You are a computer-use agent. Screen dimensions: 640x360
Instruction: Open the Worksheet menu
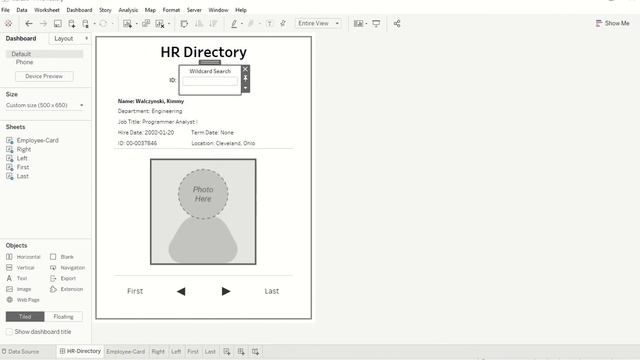(47, 10)
